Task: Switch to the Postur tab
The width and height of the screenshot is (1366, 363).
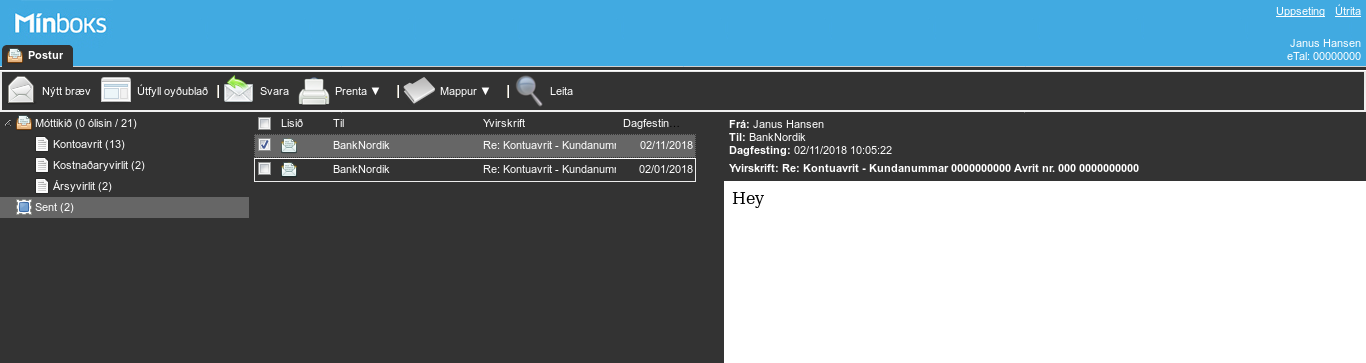Action: (x=37, y=55)
